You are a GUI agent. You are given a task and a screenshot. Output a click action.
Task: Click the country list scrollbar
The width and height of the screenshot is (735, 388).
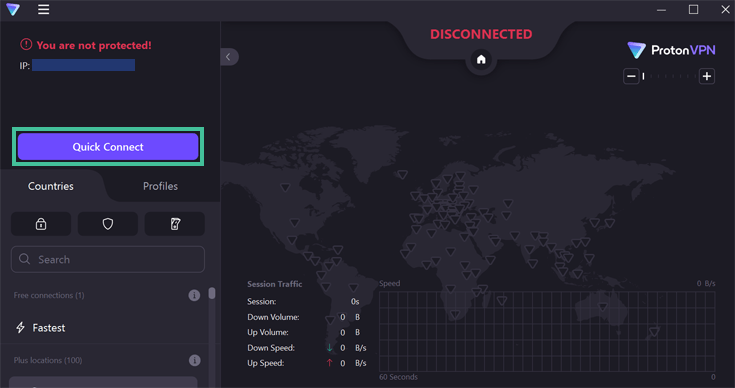click(x=212, y=293)
